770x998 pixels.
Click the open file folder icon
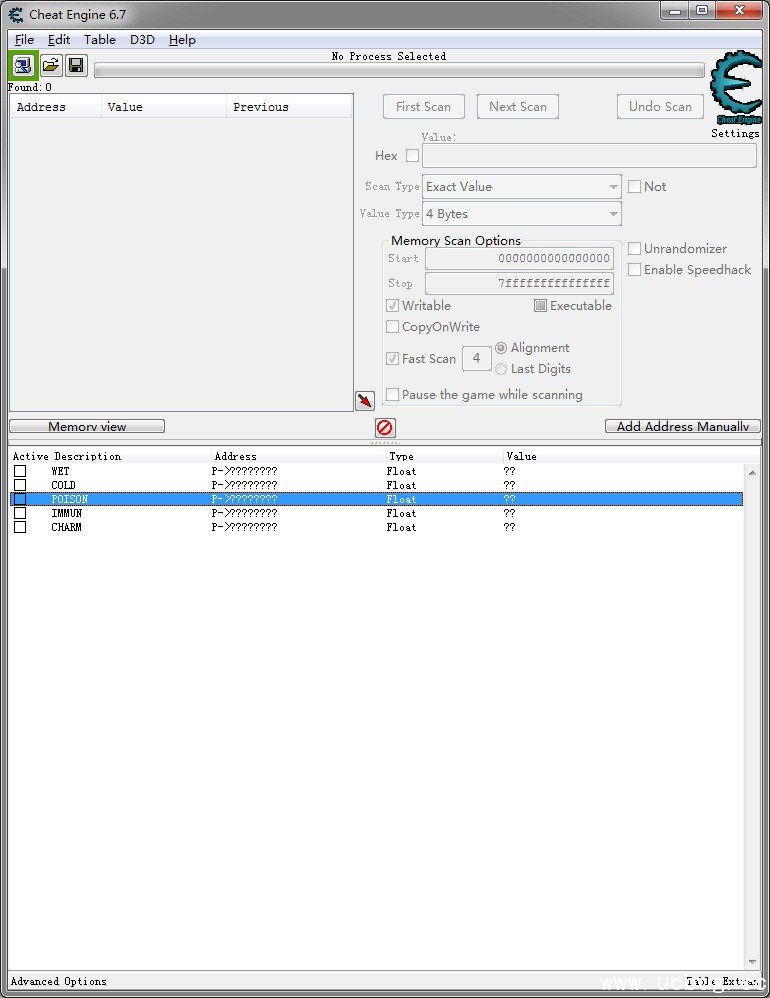[50, 66]
